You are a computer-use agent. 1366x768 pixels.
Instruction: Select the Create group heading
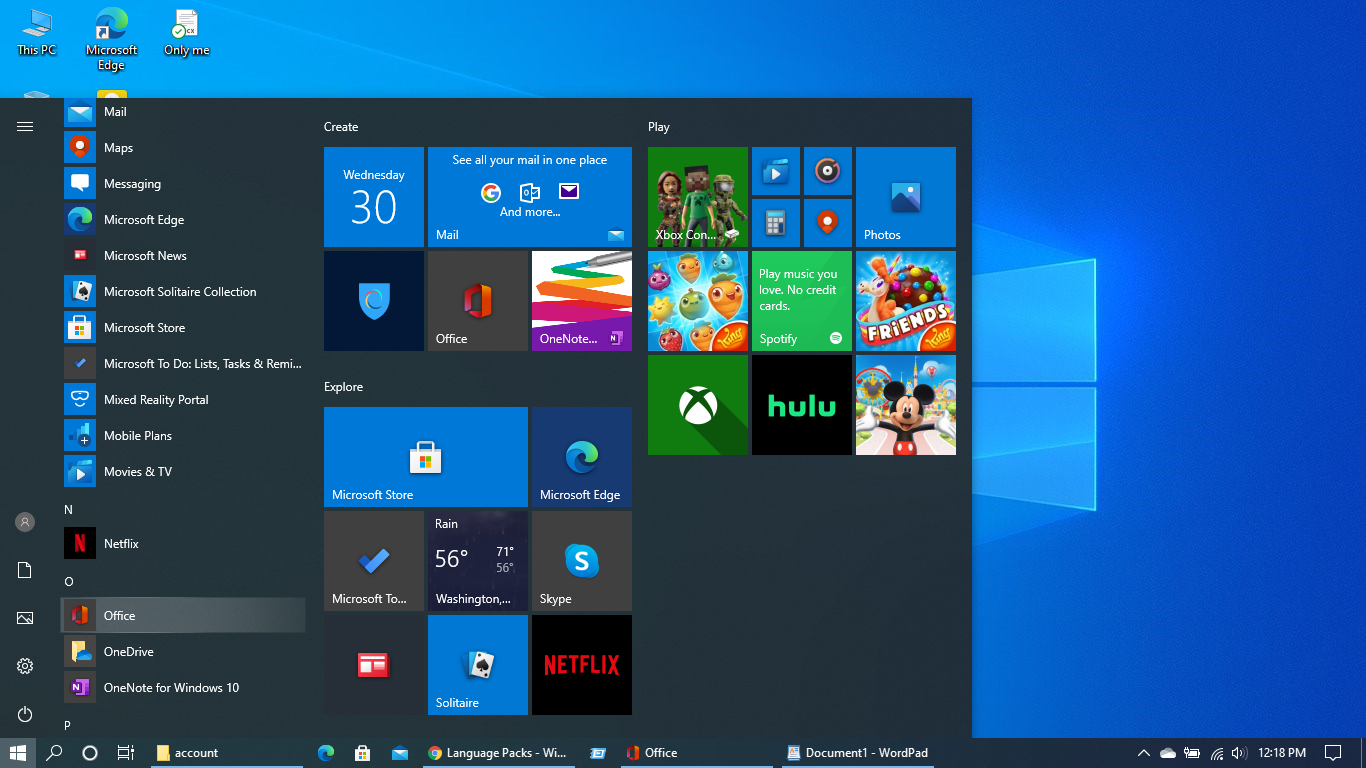click(341, 127)
